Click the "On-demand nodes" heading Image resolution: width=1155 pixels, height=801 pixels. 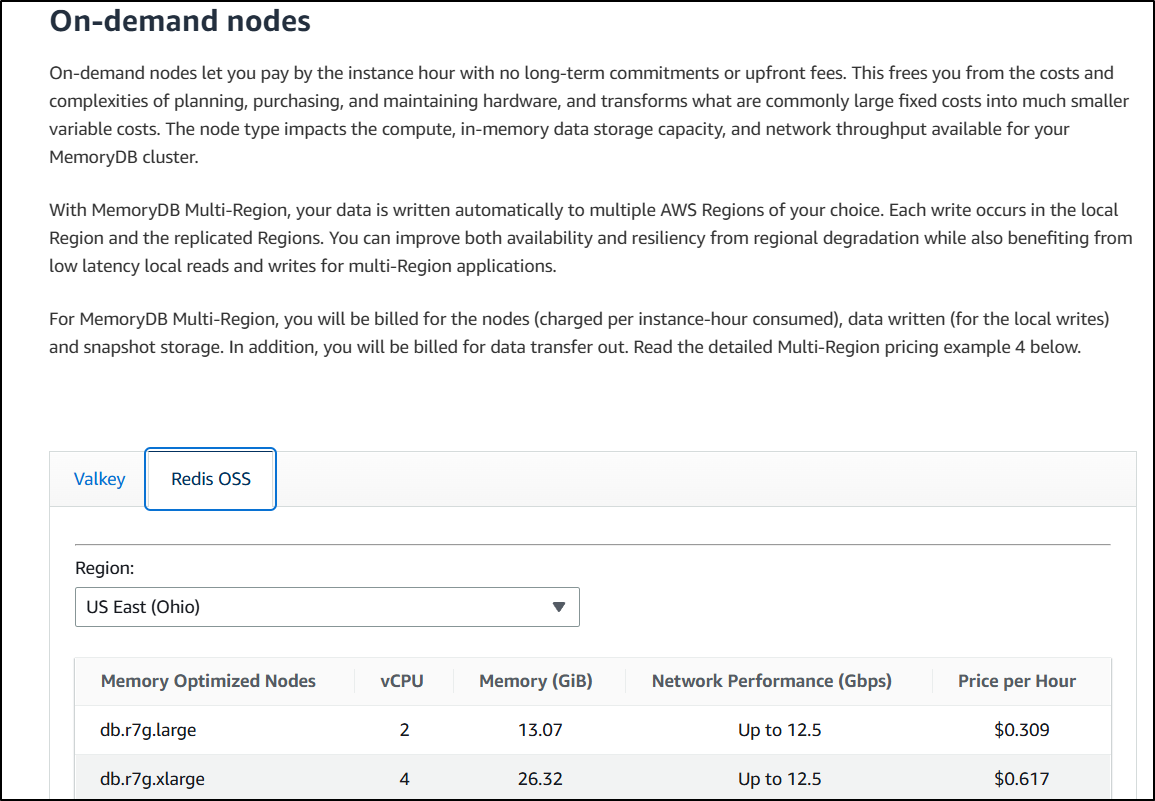(180, 21)
